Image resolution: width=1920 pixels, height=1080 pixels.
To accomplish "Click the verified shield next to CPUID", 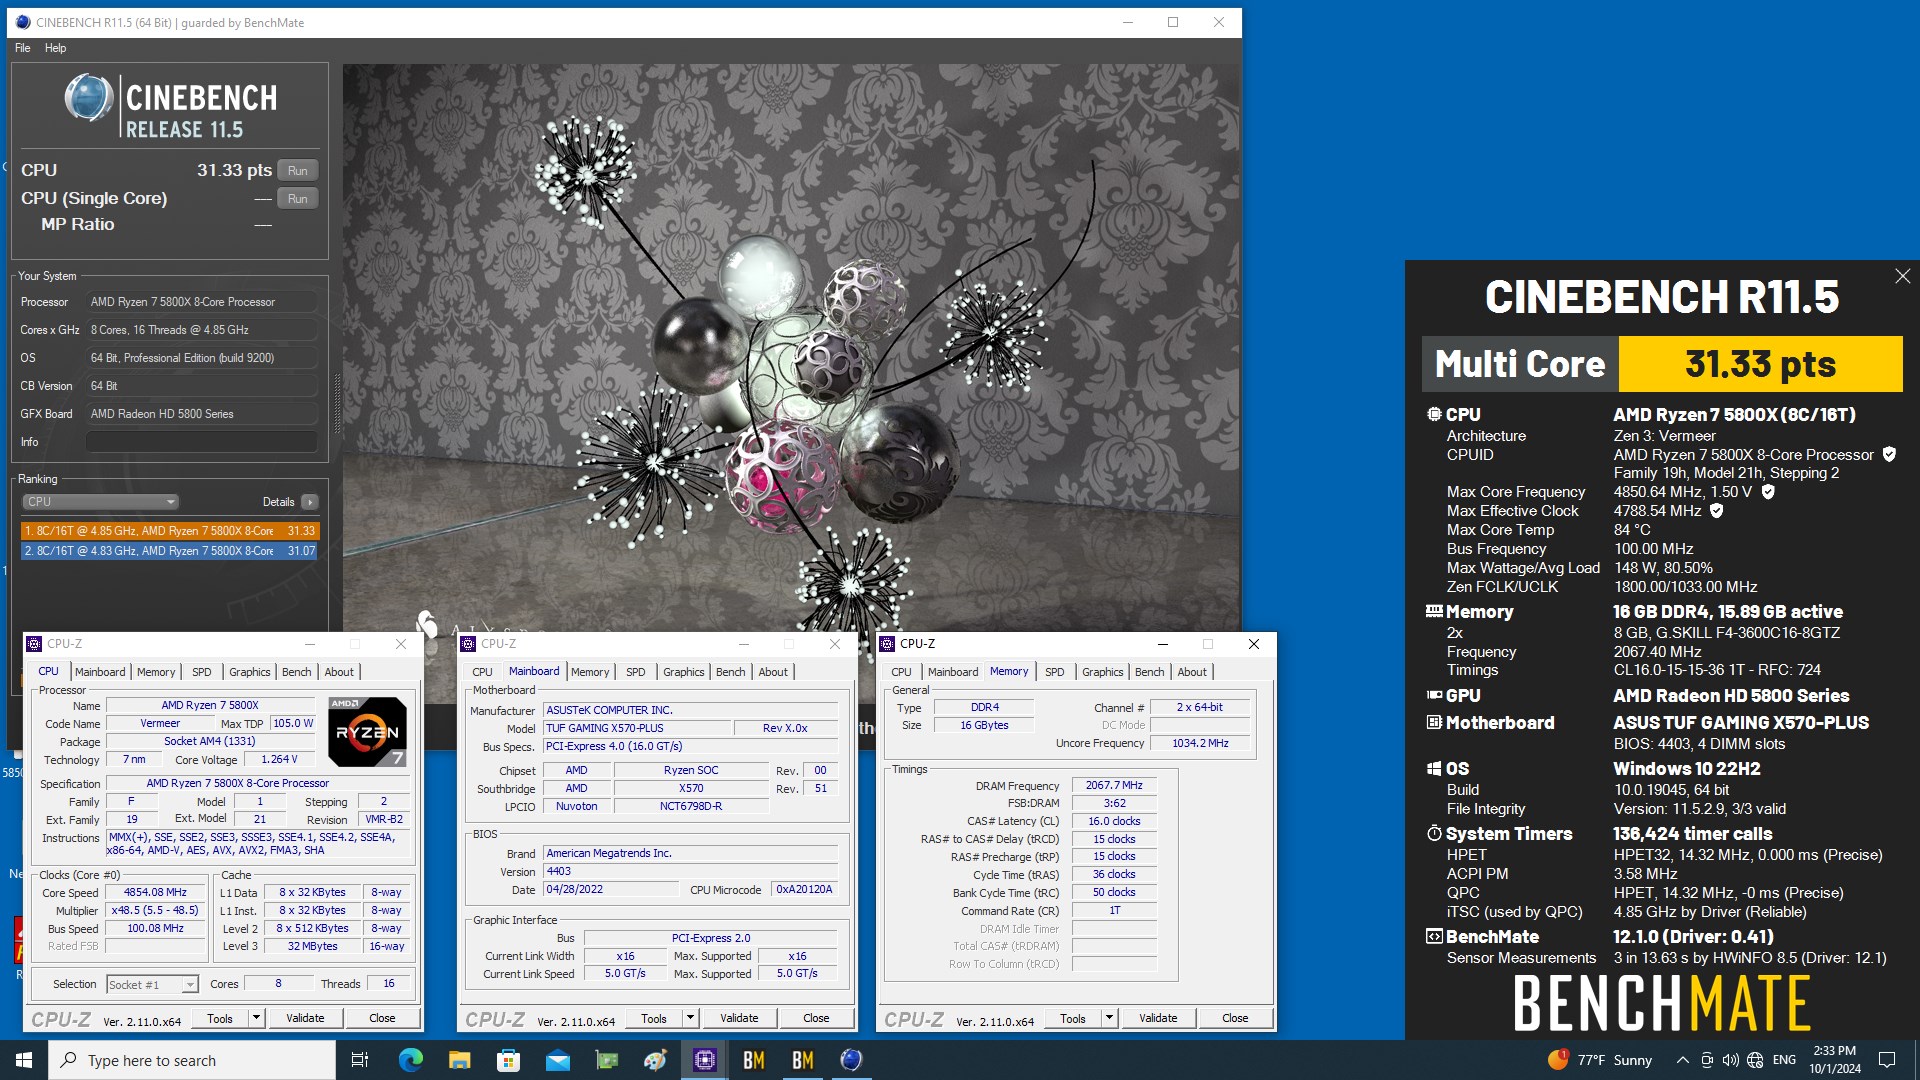I will point(1889,454).
